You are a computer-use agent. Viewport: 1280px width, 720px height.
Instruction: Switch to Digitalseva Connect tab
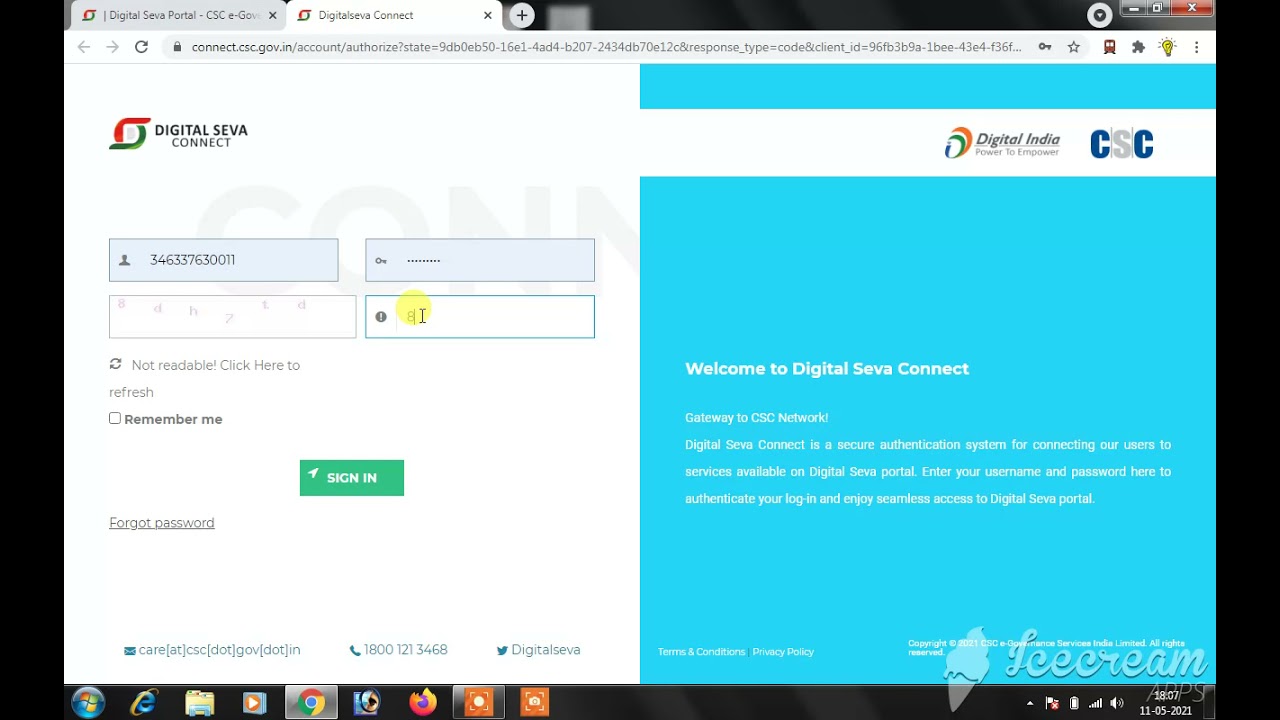click(395, 15)
